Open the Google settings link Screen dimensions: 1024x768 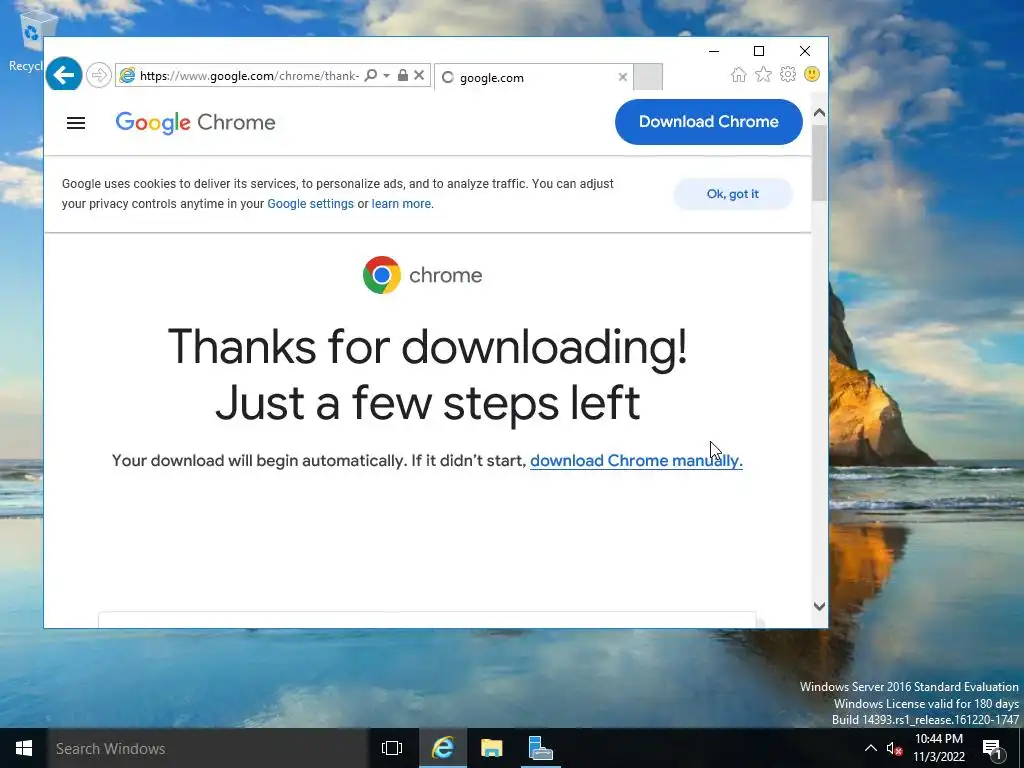(310, 204)
